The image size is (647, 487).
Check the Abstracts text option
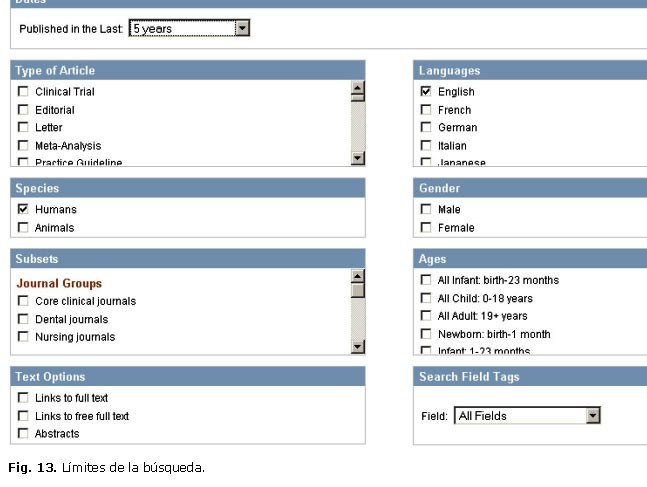[23, 434]
